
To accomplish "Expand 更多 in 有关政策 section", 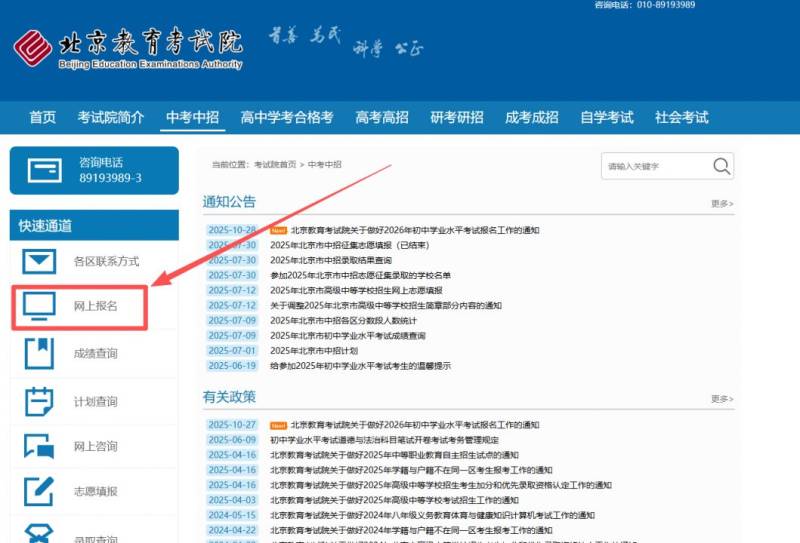I will pyautogui.click(x=722, y=399).
